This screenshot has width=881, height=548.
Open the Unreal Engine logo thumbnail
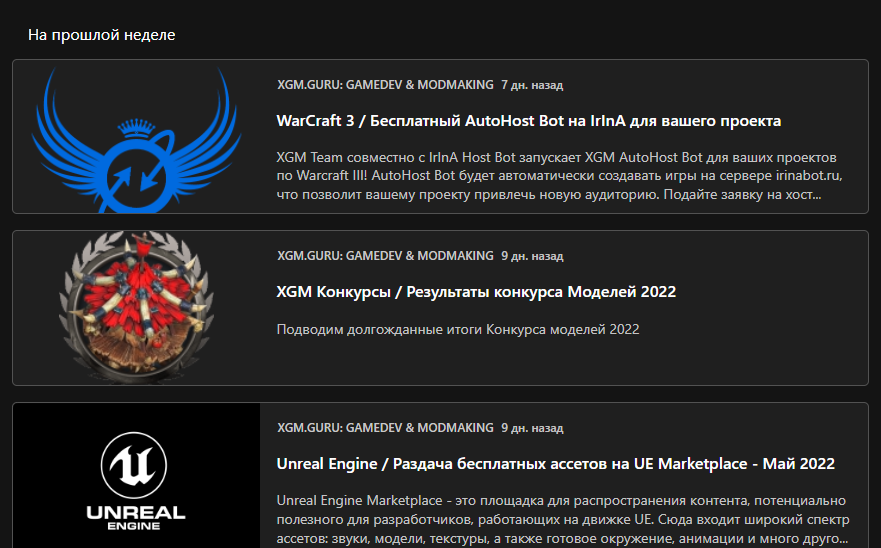(x=137, y=475)
